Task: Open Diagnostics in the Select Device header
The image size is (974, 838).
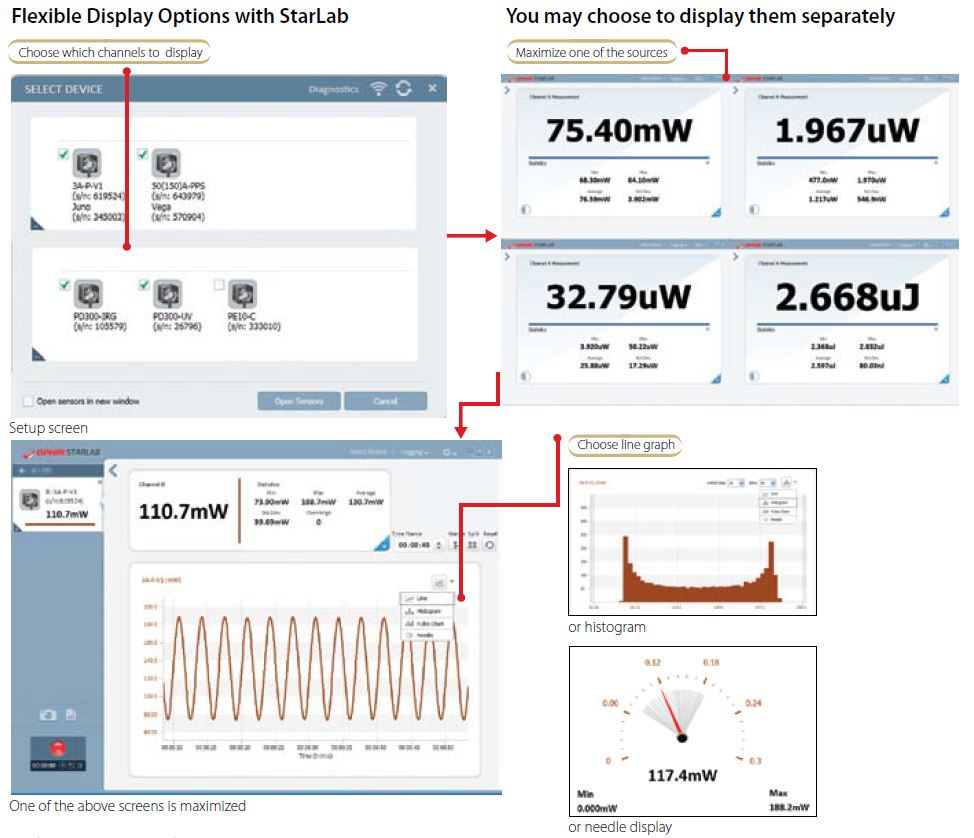Action: tap(334, 89)
